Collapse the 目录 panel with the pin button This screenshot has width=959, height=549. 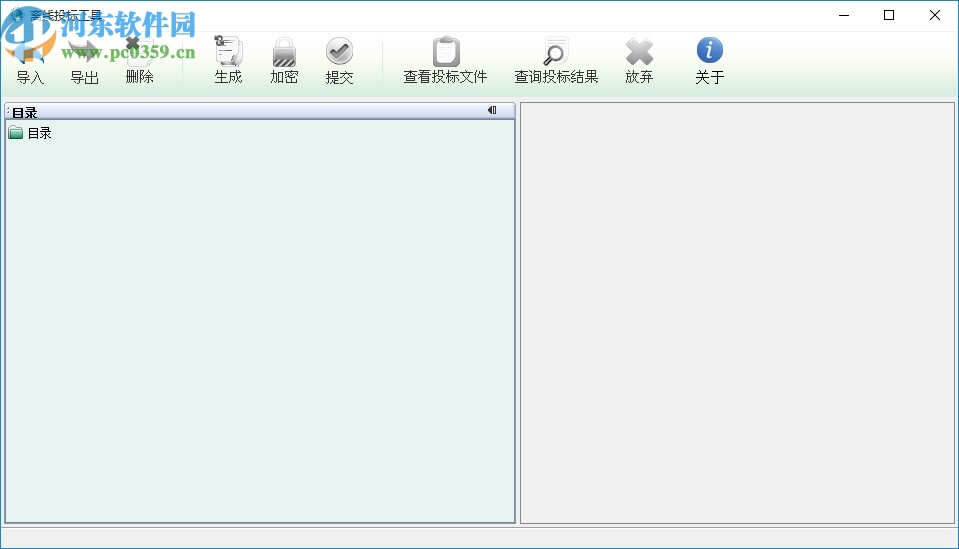point(492,110)
